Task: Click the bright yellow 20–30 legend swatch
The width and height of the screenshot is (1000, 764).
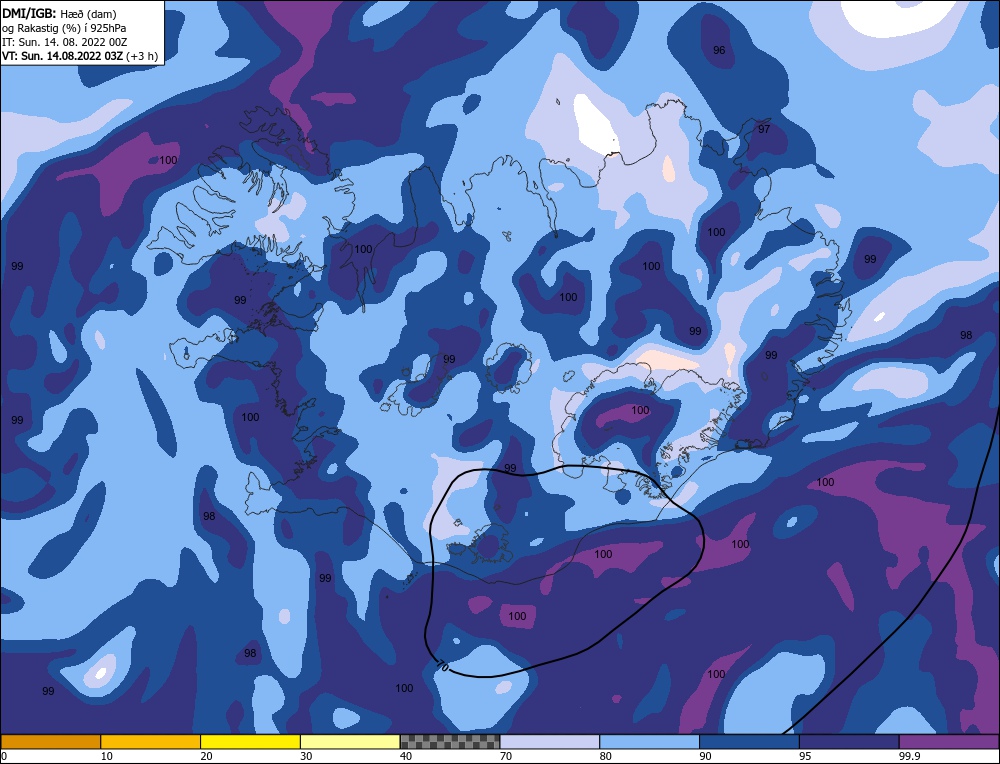Action: tap(250, 741)
